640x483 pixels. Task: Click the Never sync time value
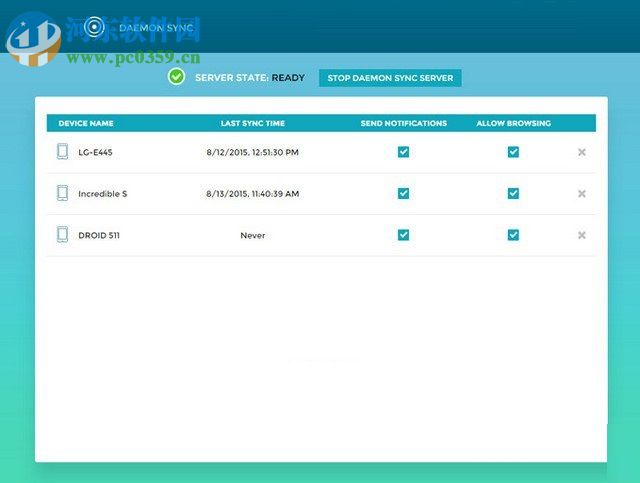tap(253, 236)
